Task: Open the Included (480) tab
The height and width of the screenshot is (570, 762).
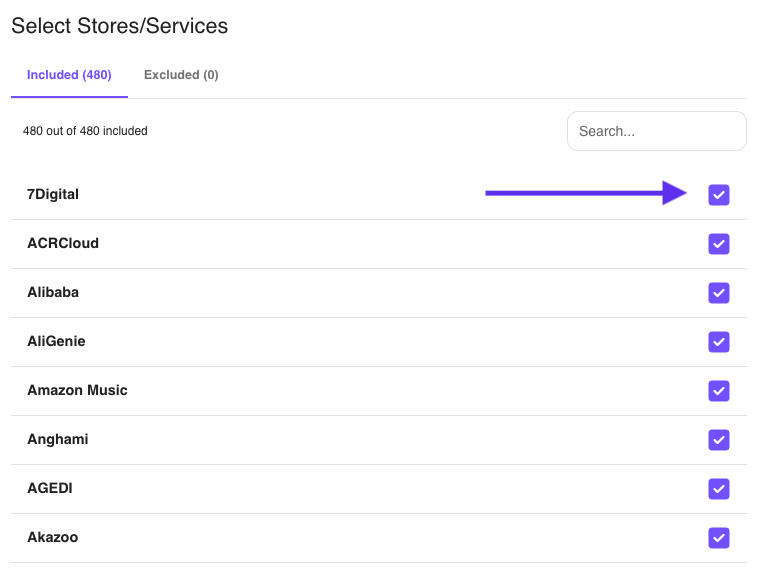Action: (69, 75)
